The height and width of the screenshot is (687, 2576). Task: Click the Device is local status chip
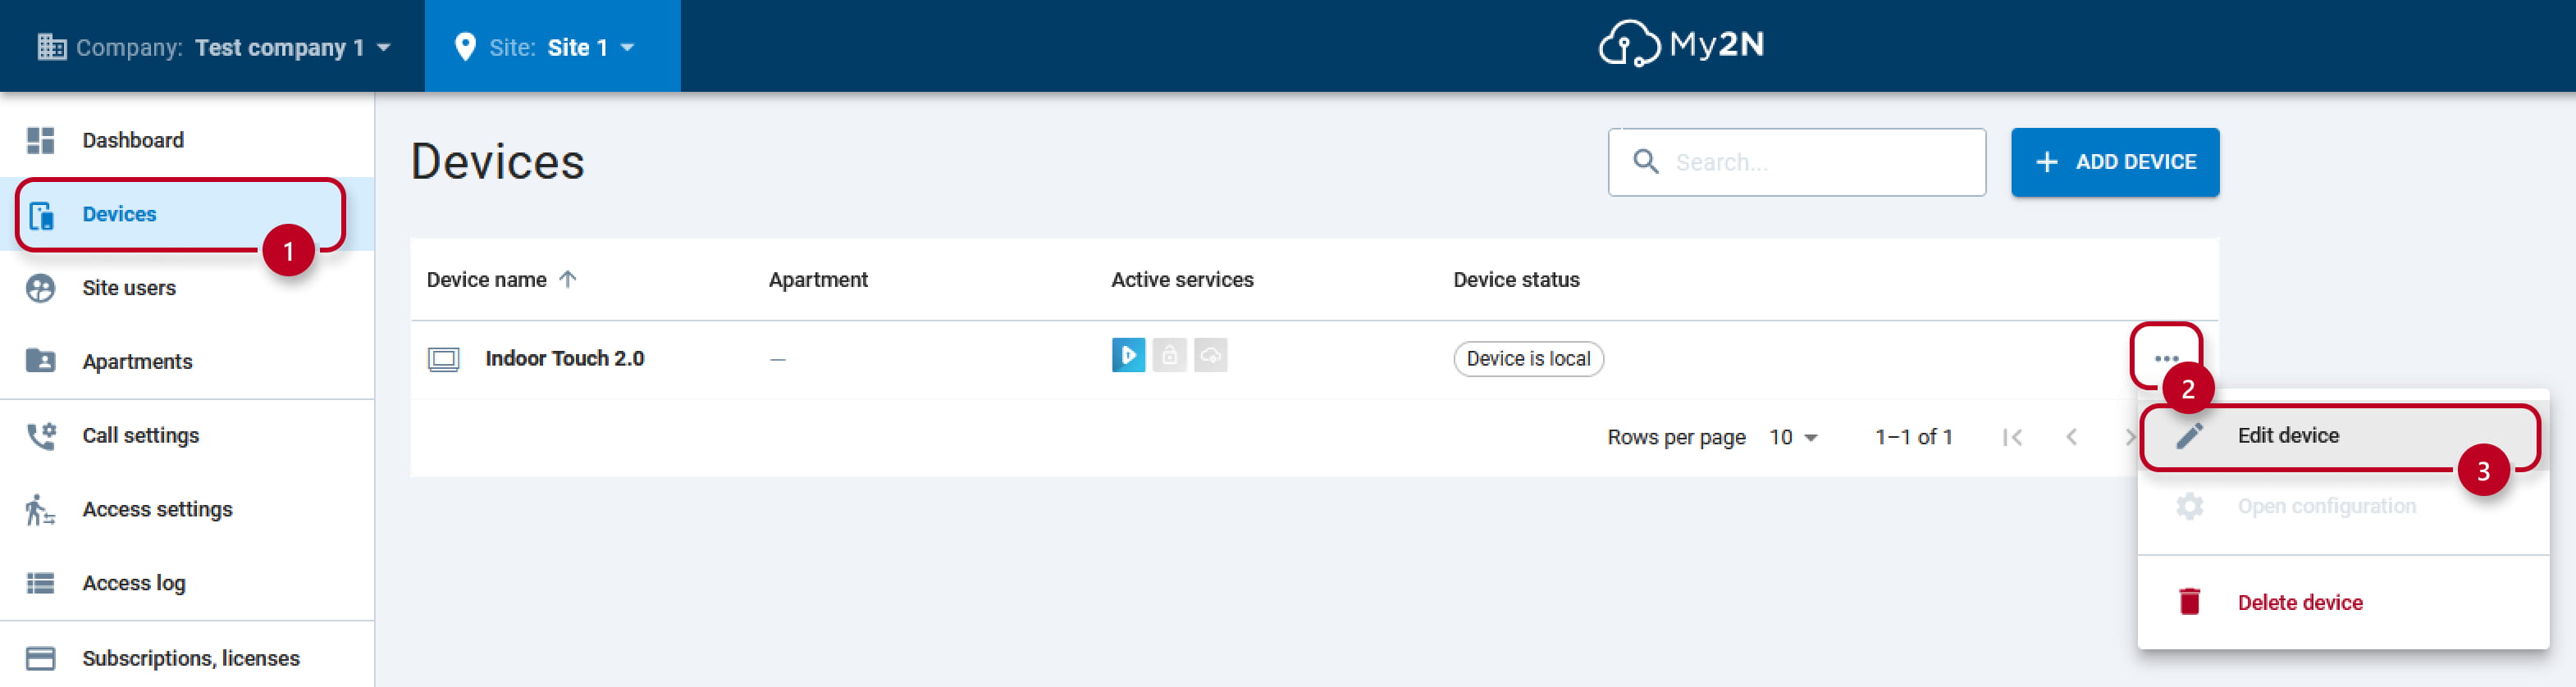tap(1528, 359)
